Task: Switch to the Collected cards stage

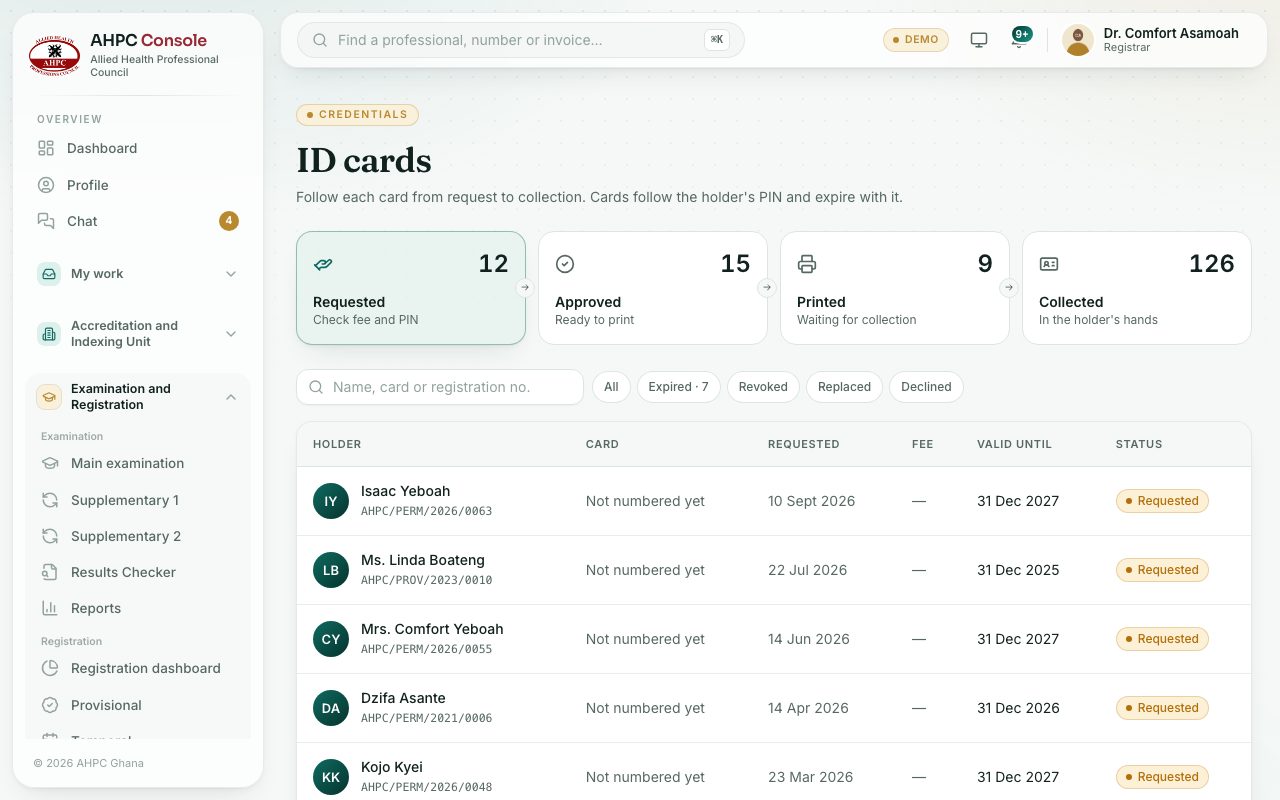Action: 1137,288
